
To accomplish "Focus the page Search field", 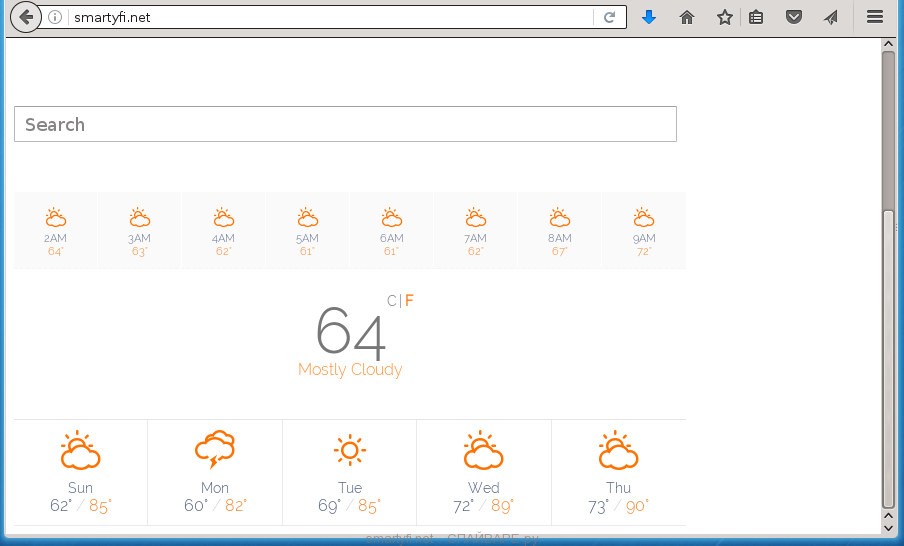I will 345,124.
